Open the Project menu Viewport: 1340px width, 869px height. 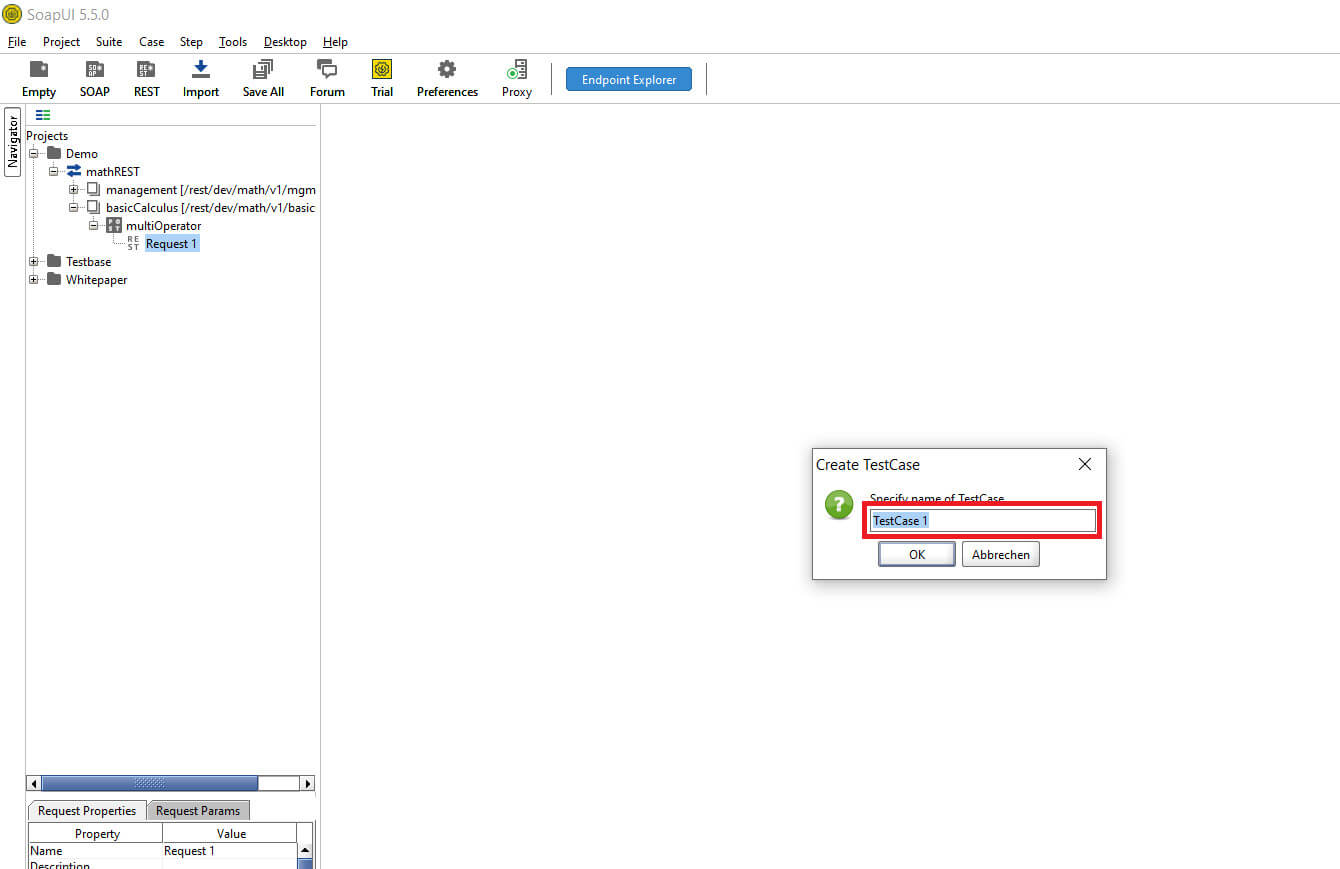(x=61, y=42)
